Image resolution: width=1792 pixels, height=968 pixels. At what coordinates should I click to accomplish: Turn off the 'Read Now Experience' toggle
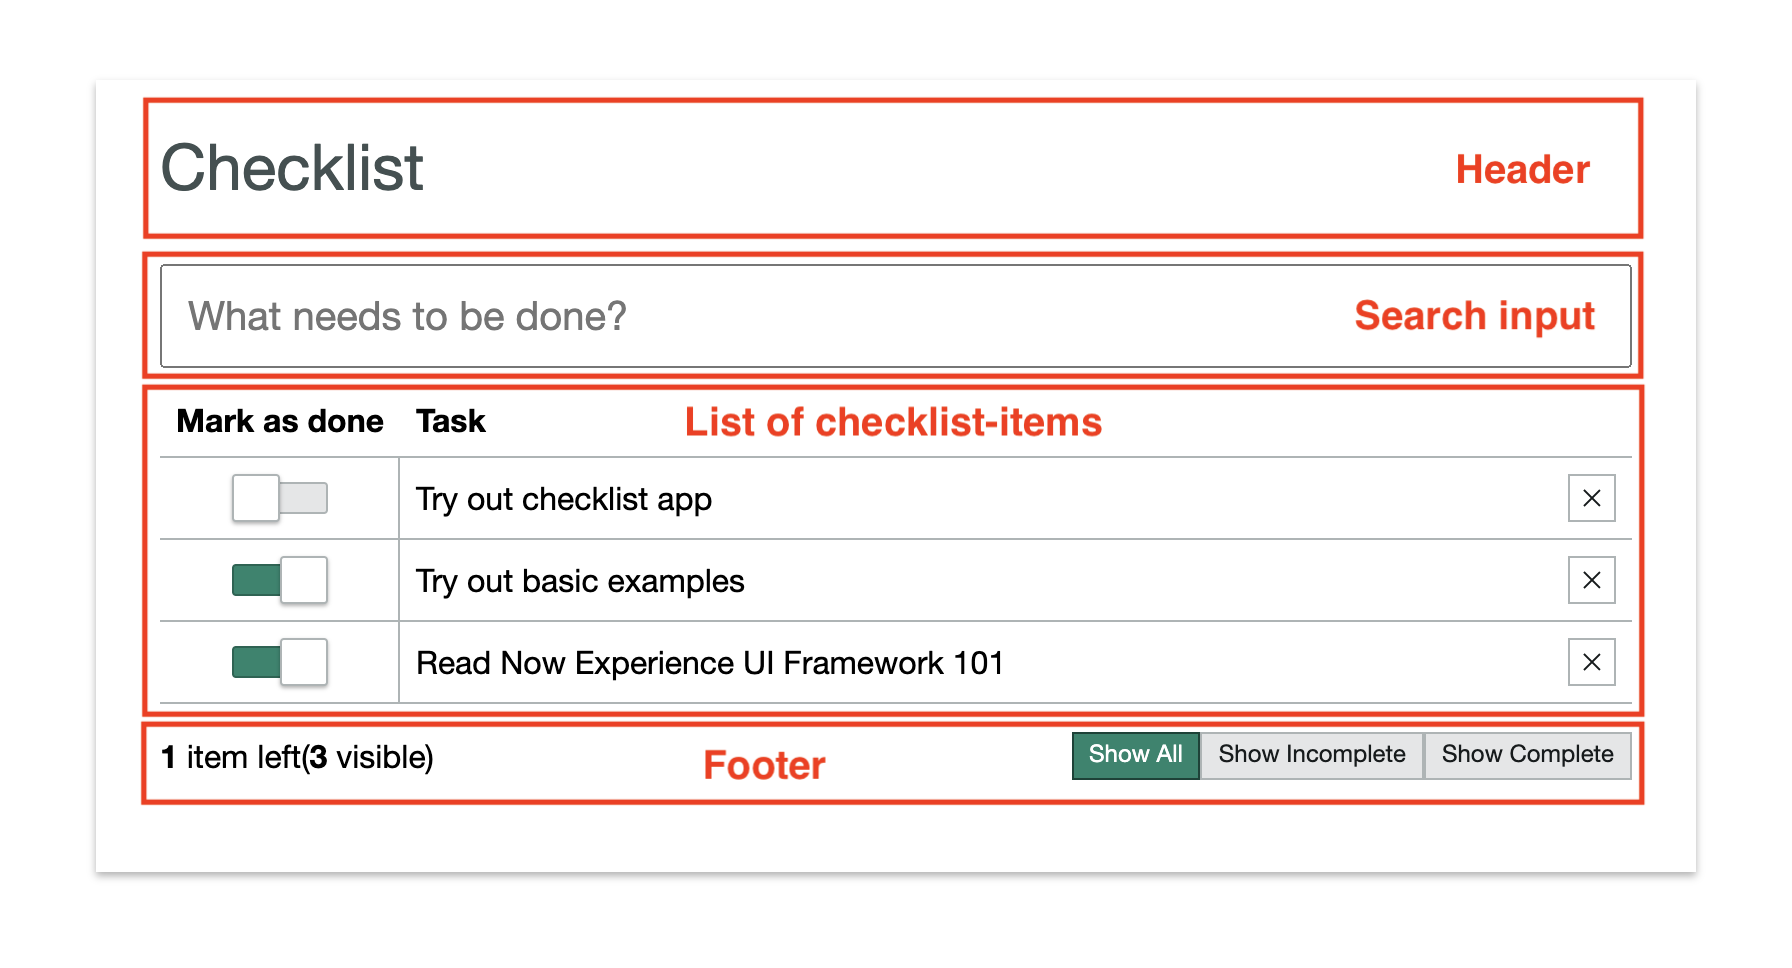(280, 662)
